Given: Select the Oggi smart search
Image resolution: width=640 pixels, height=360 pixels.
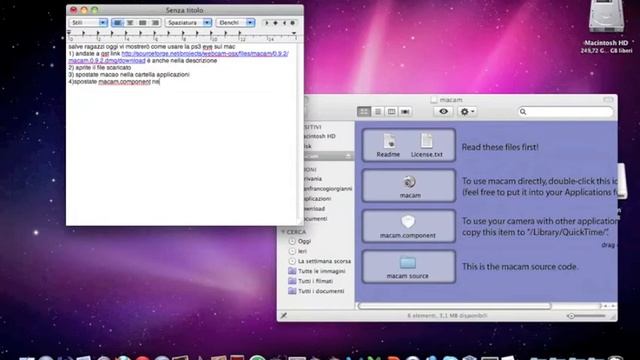Looking at the screenshot, I should coord(304,241).
